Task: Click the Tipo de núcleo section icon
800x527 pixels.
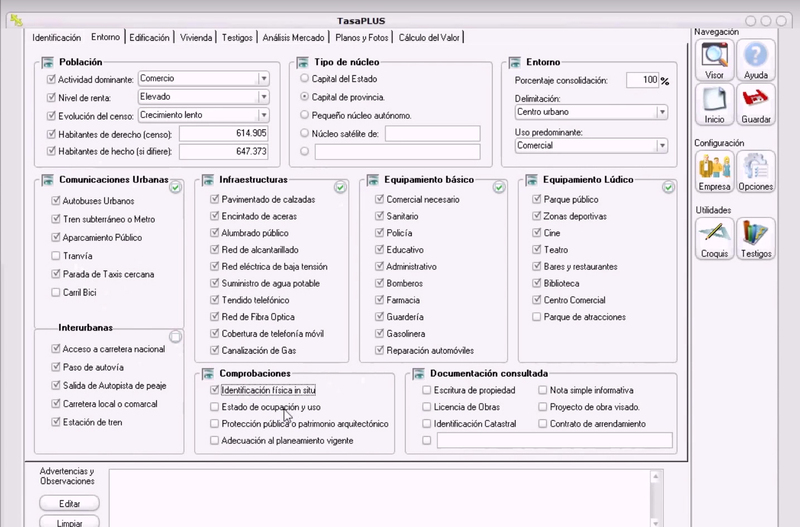Action: click(303, 62)
